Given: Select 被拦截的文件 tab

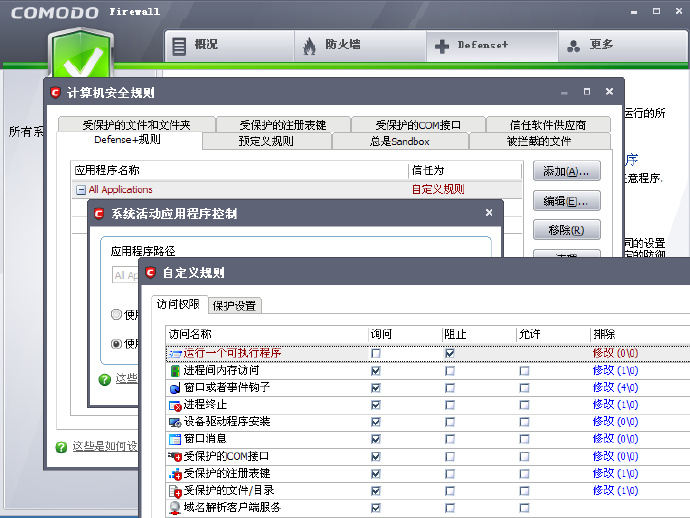Looking at the screenshot, I should click(x=539, y=141).
